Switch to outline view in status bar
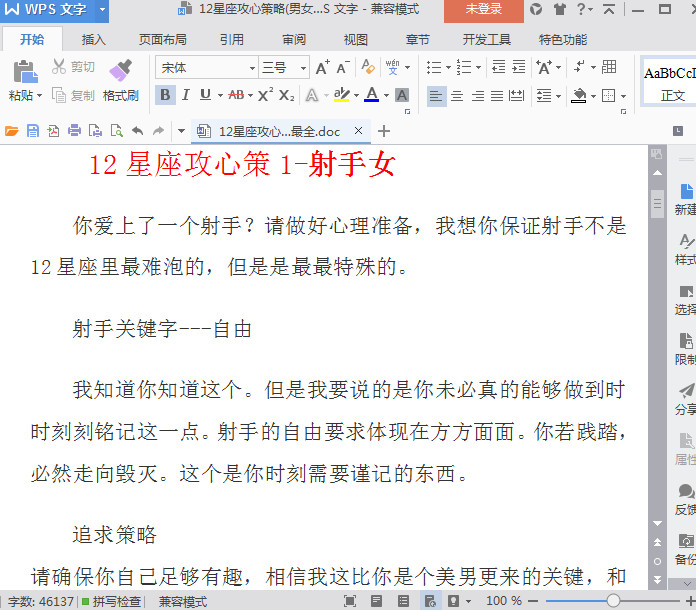The height and width of the screenshot is (610, 696). 403,601
